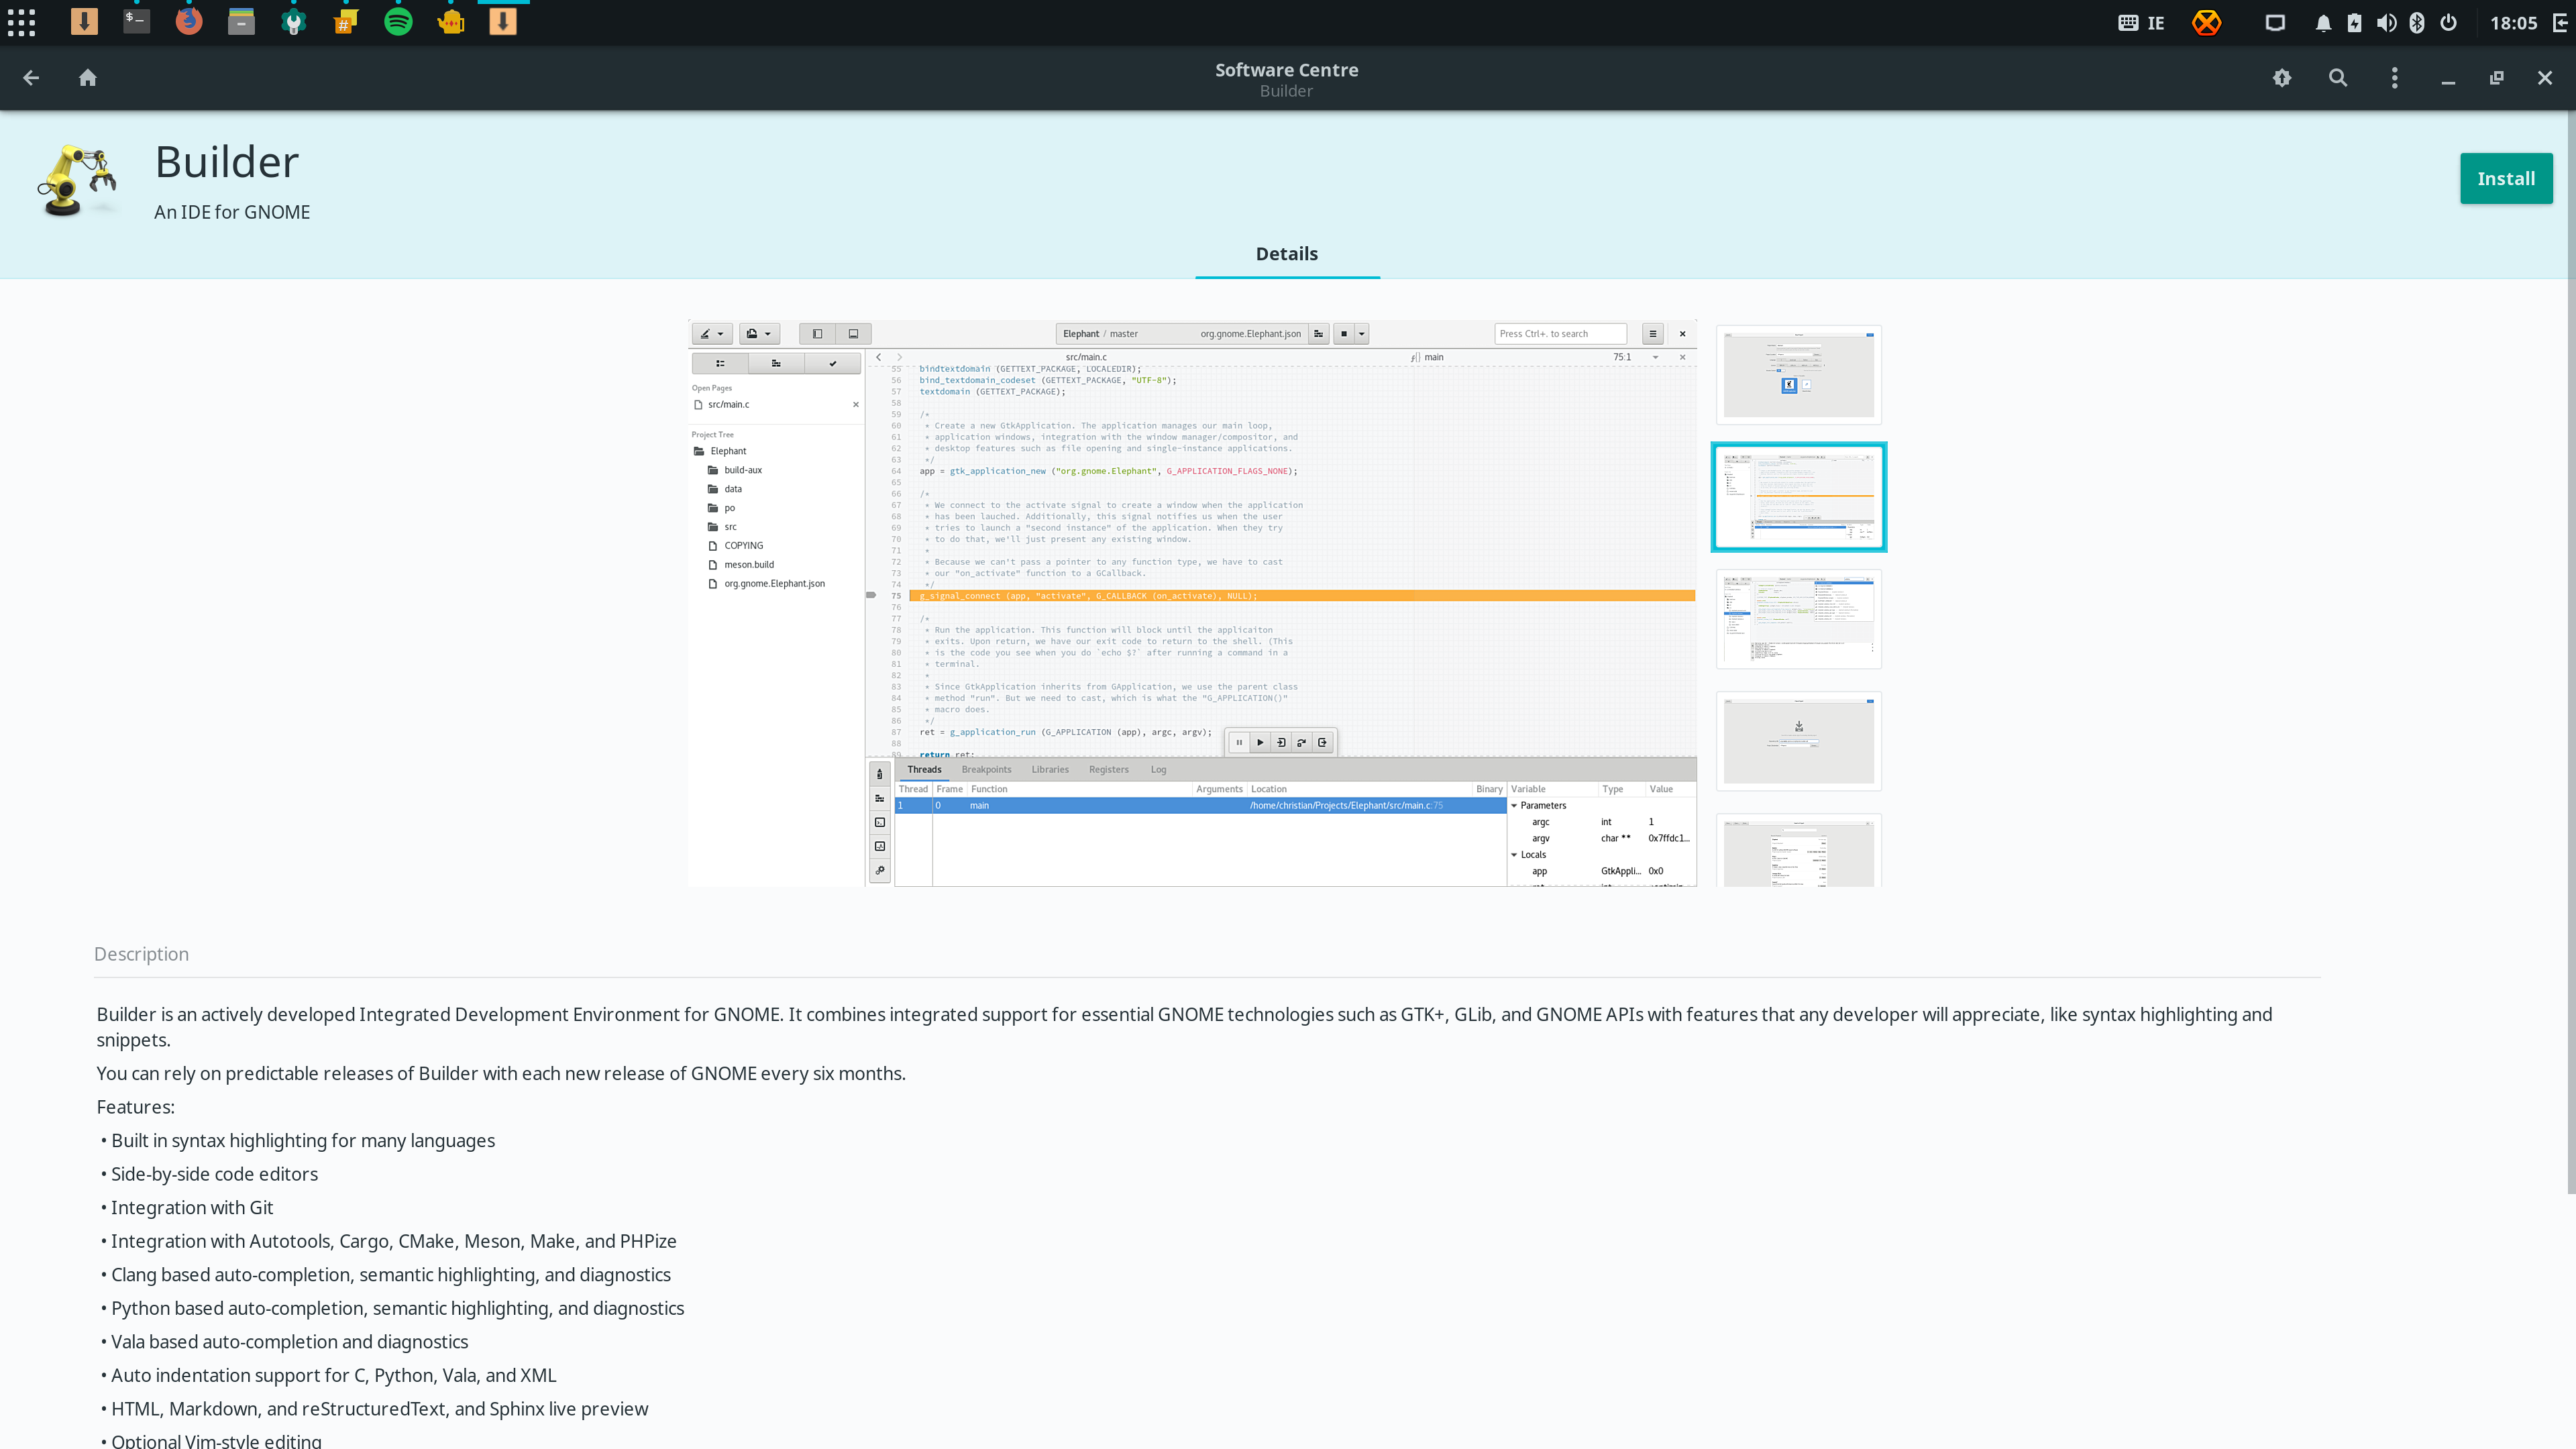Screen dimensions: 2576x1449
Task: Show the partially visible fifth thumbnail
Action: (1799, 850)
